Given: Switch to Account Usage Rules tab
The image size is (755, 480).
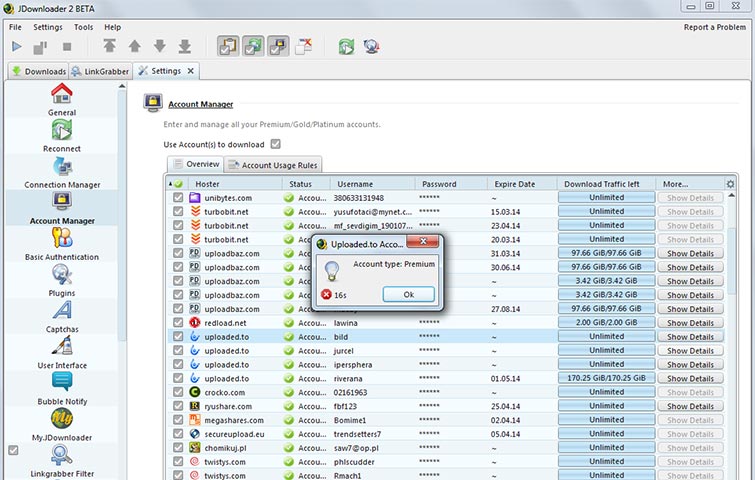Looking at the screenshot, I should [x=273, y=165].
